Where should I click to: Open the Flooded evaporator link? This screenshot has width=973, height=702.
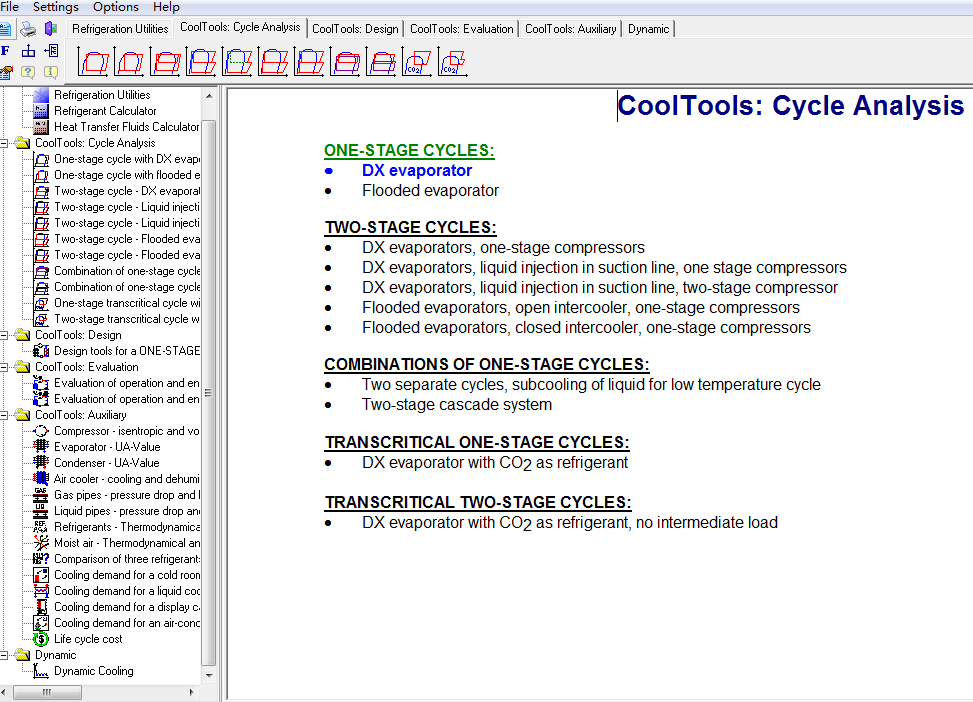click(431, 191)
